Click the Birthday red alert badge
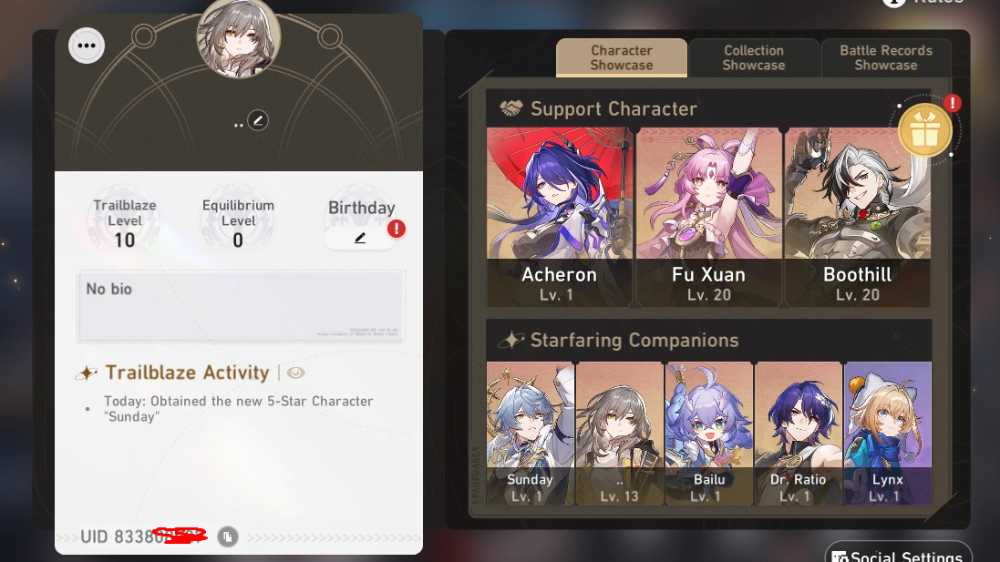Screen dimensions: 1000x562 coord(396,228)
